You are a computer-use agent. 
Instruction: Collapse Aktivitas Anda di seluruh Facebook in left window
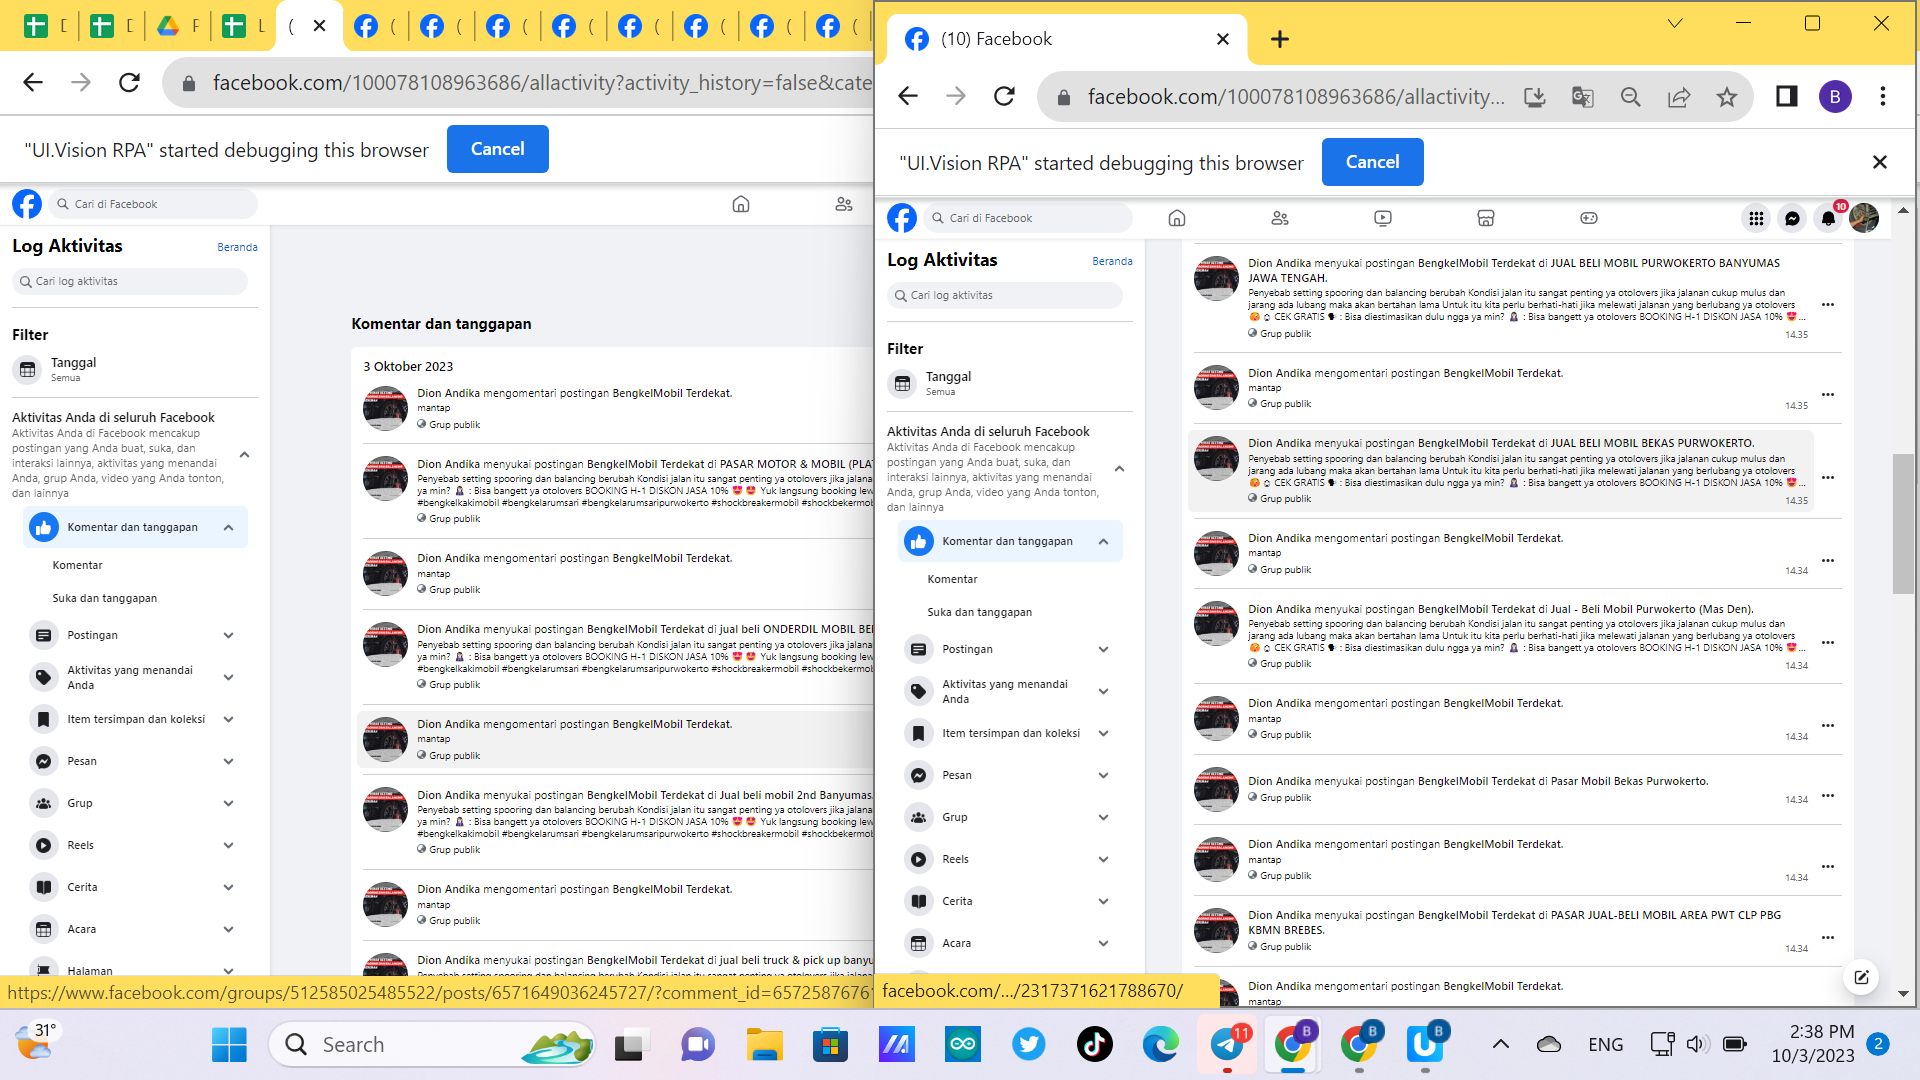click(244, 455)
